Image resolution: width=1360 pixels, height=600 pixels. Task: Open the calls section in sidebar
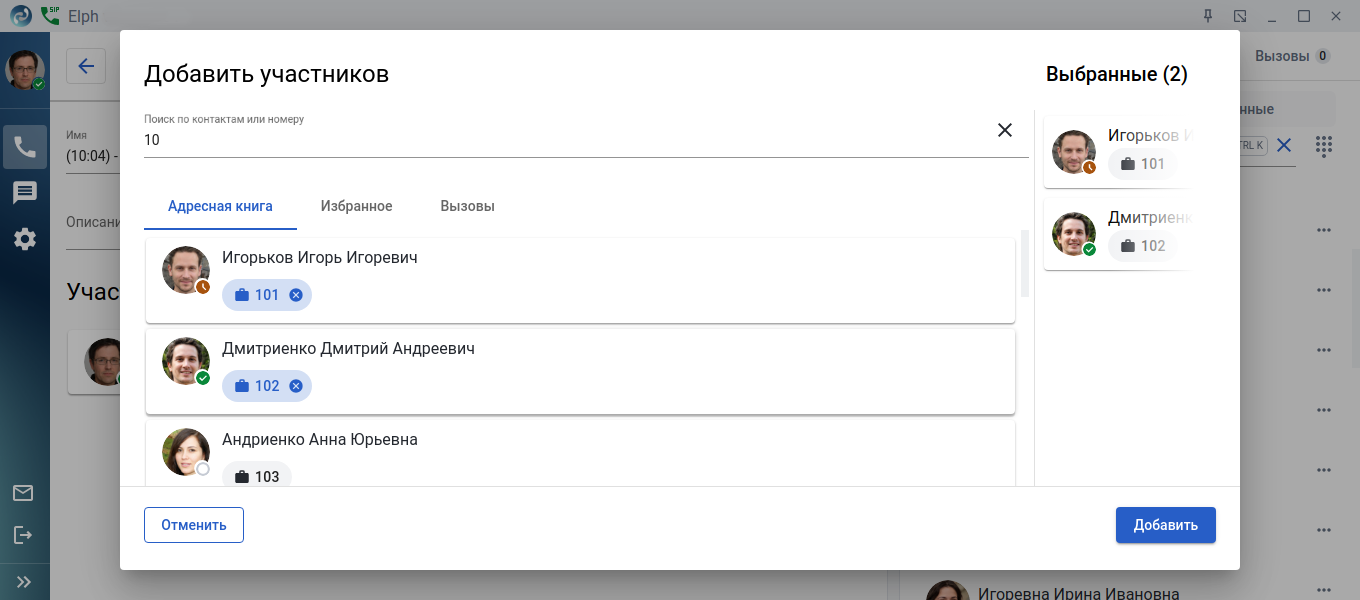pos(25,147)
